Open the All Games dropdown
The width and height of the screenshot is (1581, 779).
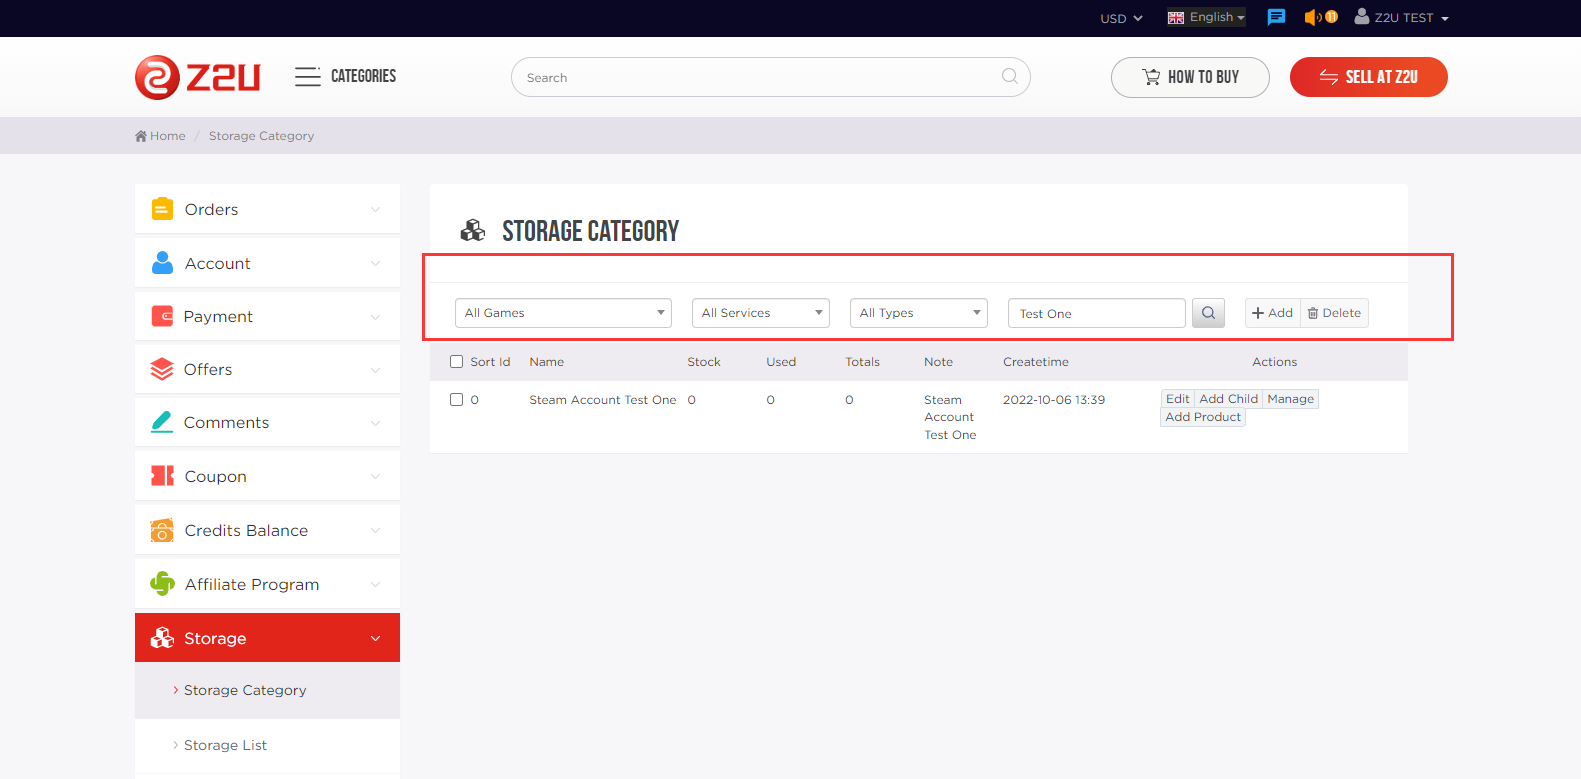(563, 313)
